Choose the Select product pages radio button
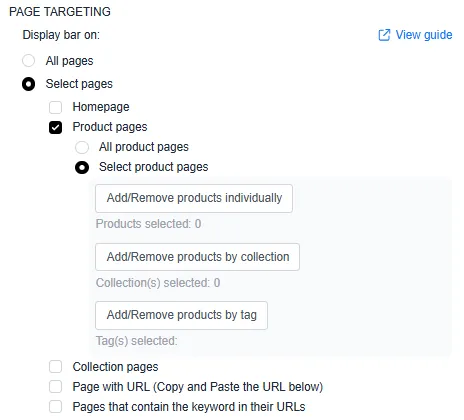The width and height of the screenshot is (464, 420). point(82,167)
